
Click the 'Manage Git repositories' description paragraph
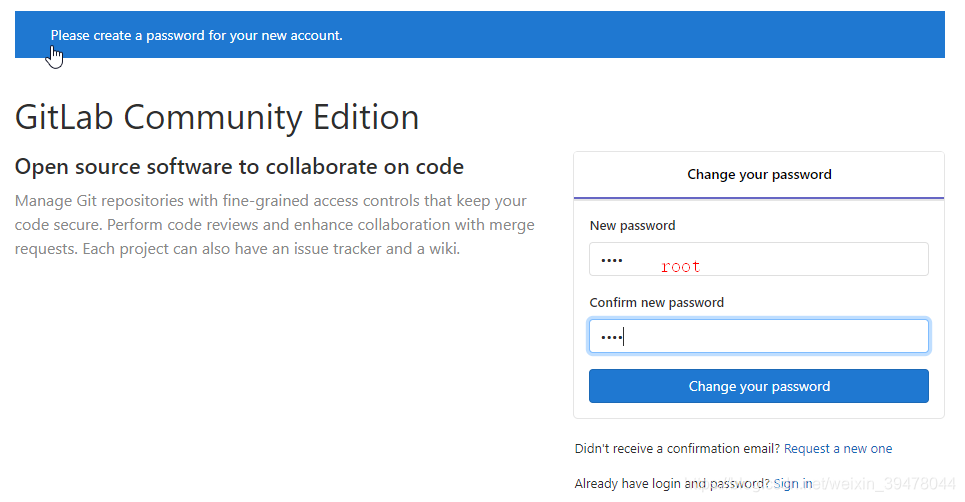[274, 225]
